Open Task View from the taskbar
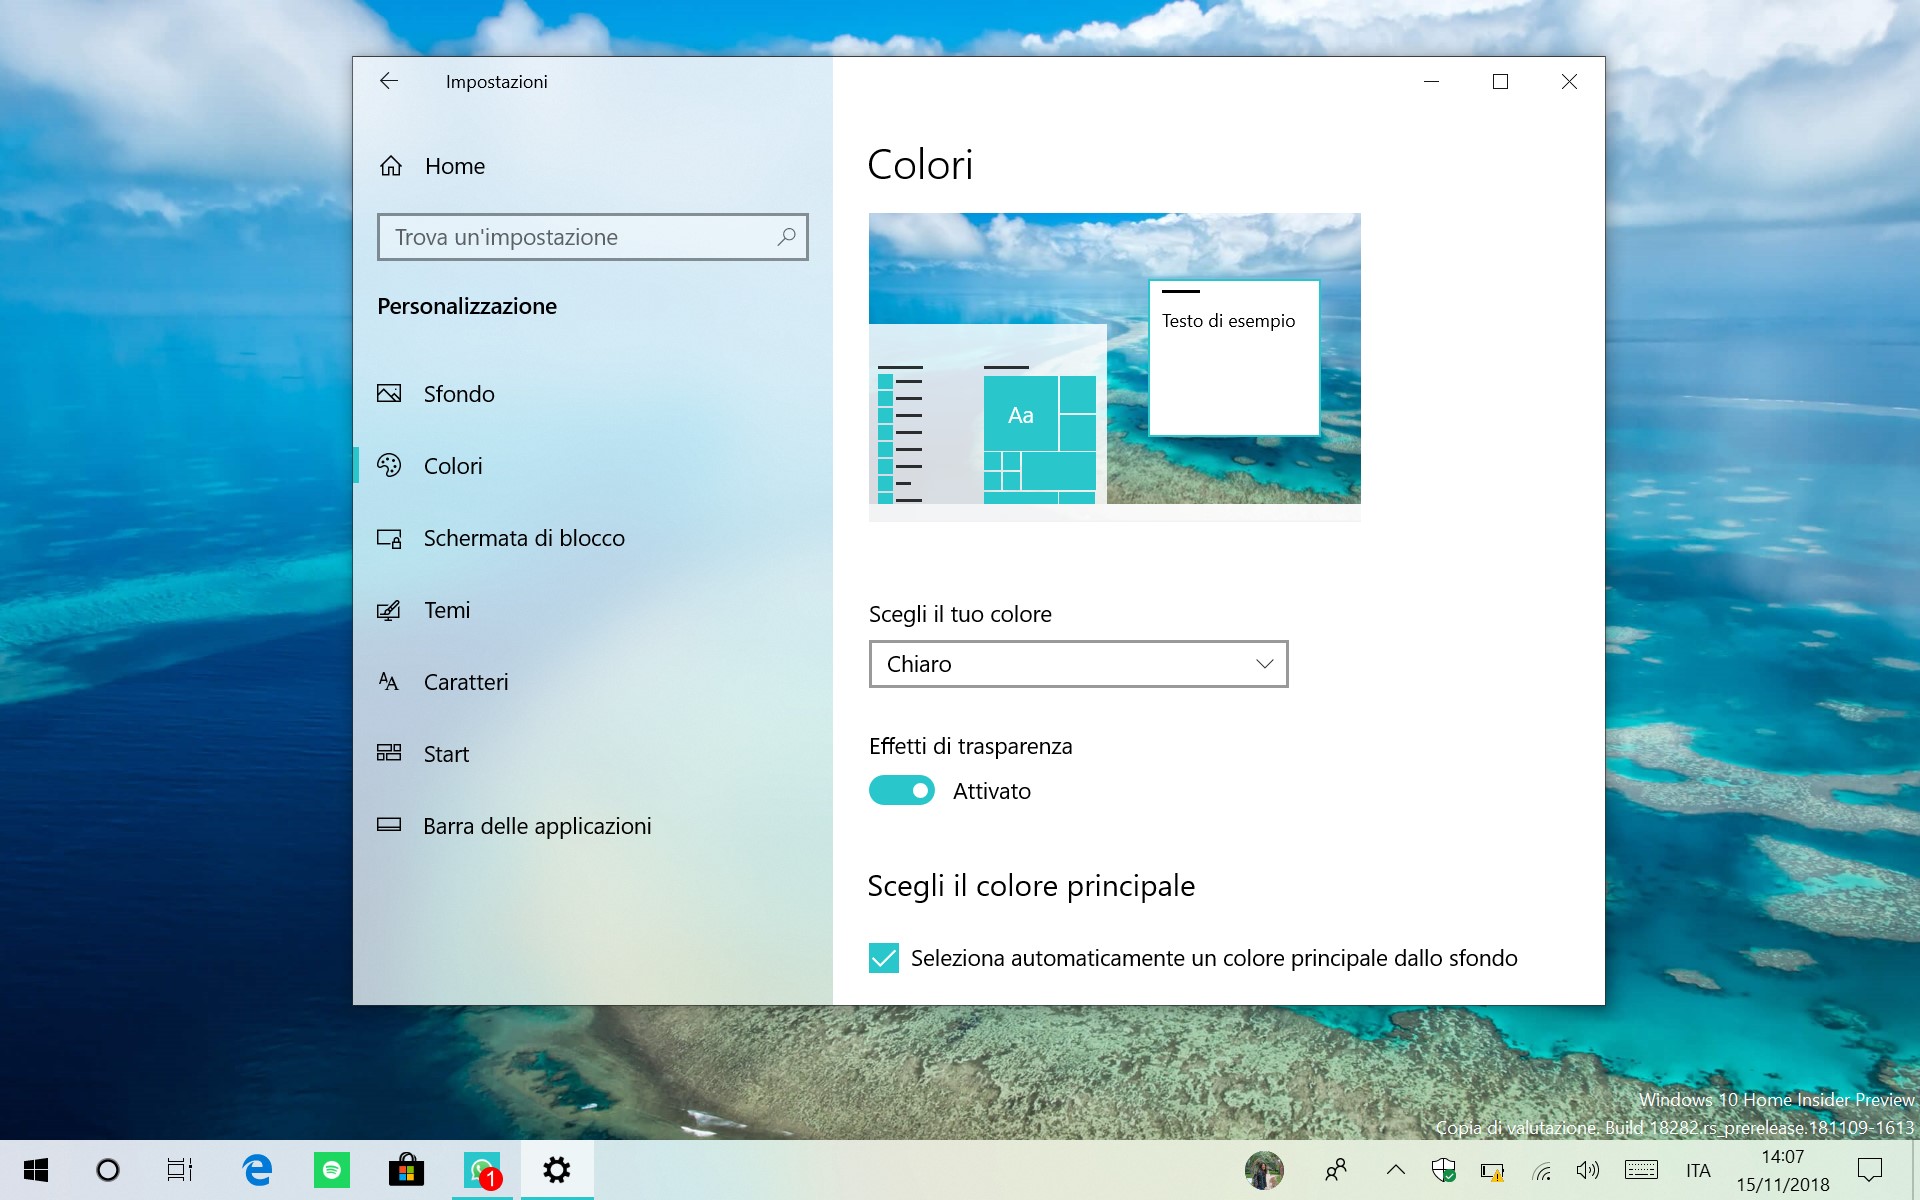The height and width of the screenshot is (1200, 1920). [180, 1170]
